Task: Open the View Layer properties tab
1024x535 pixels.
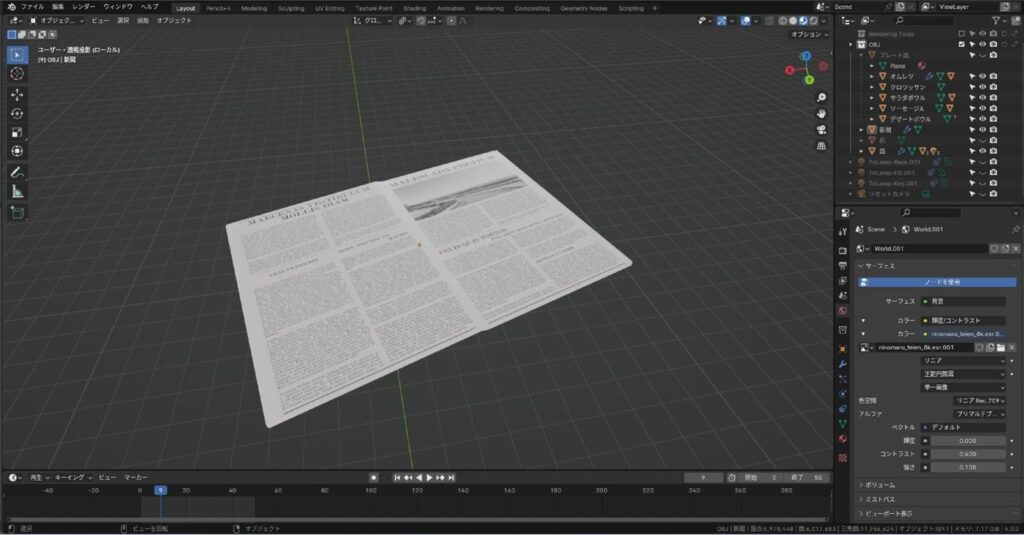Action: (x=842, y=280)
